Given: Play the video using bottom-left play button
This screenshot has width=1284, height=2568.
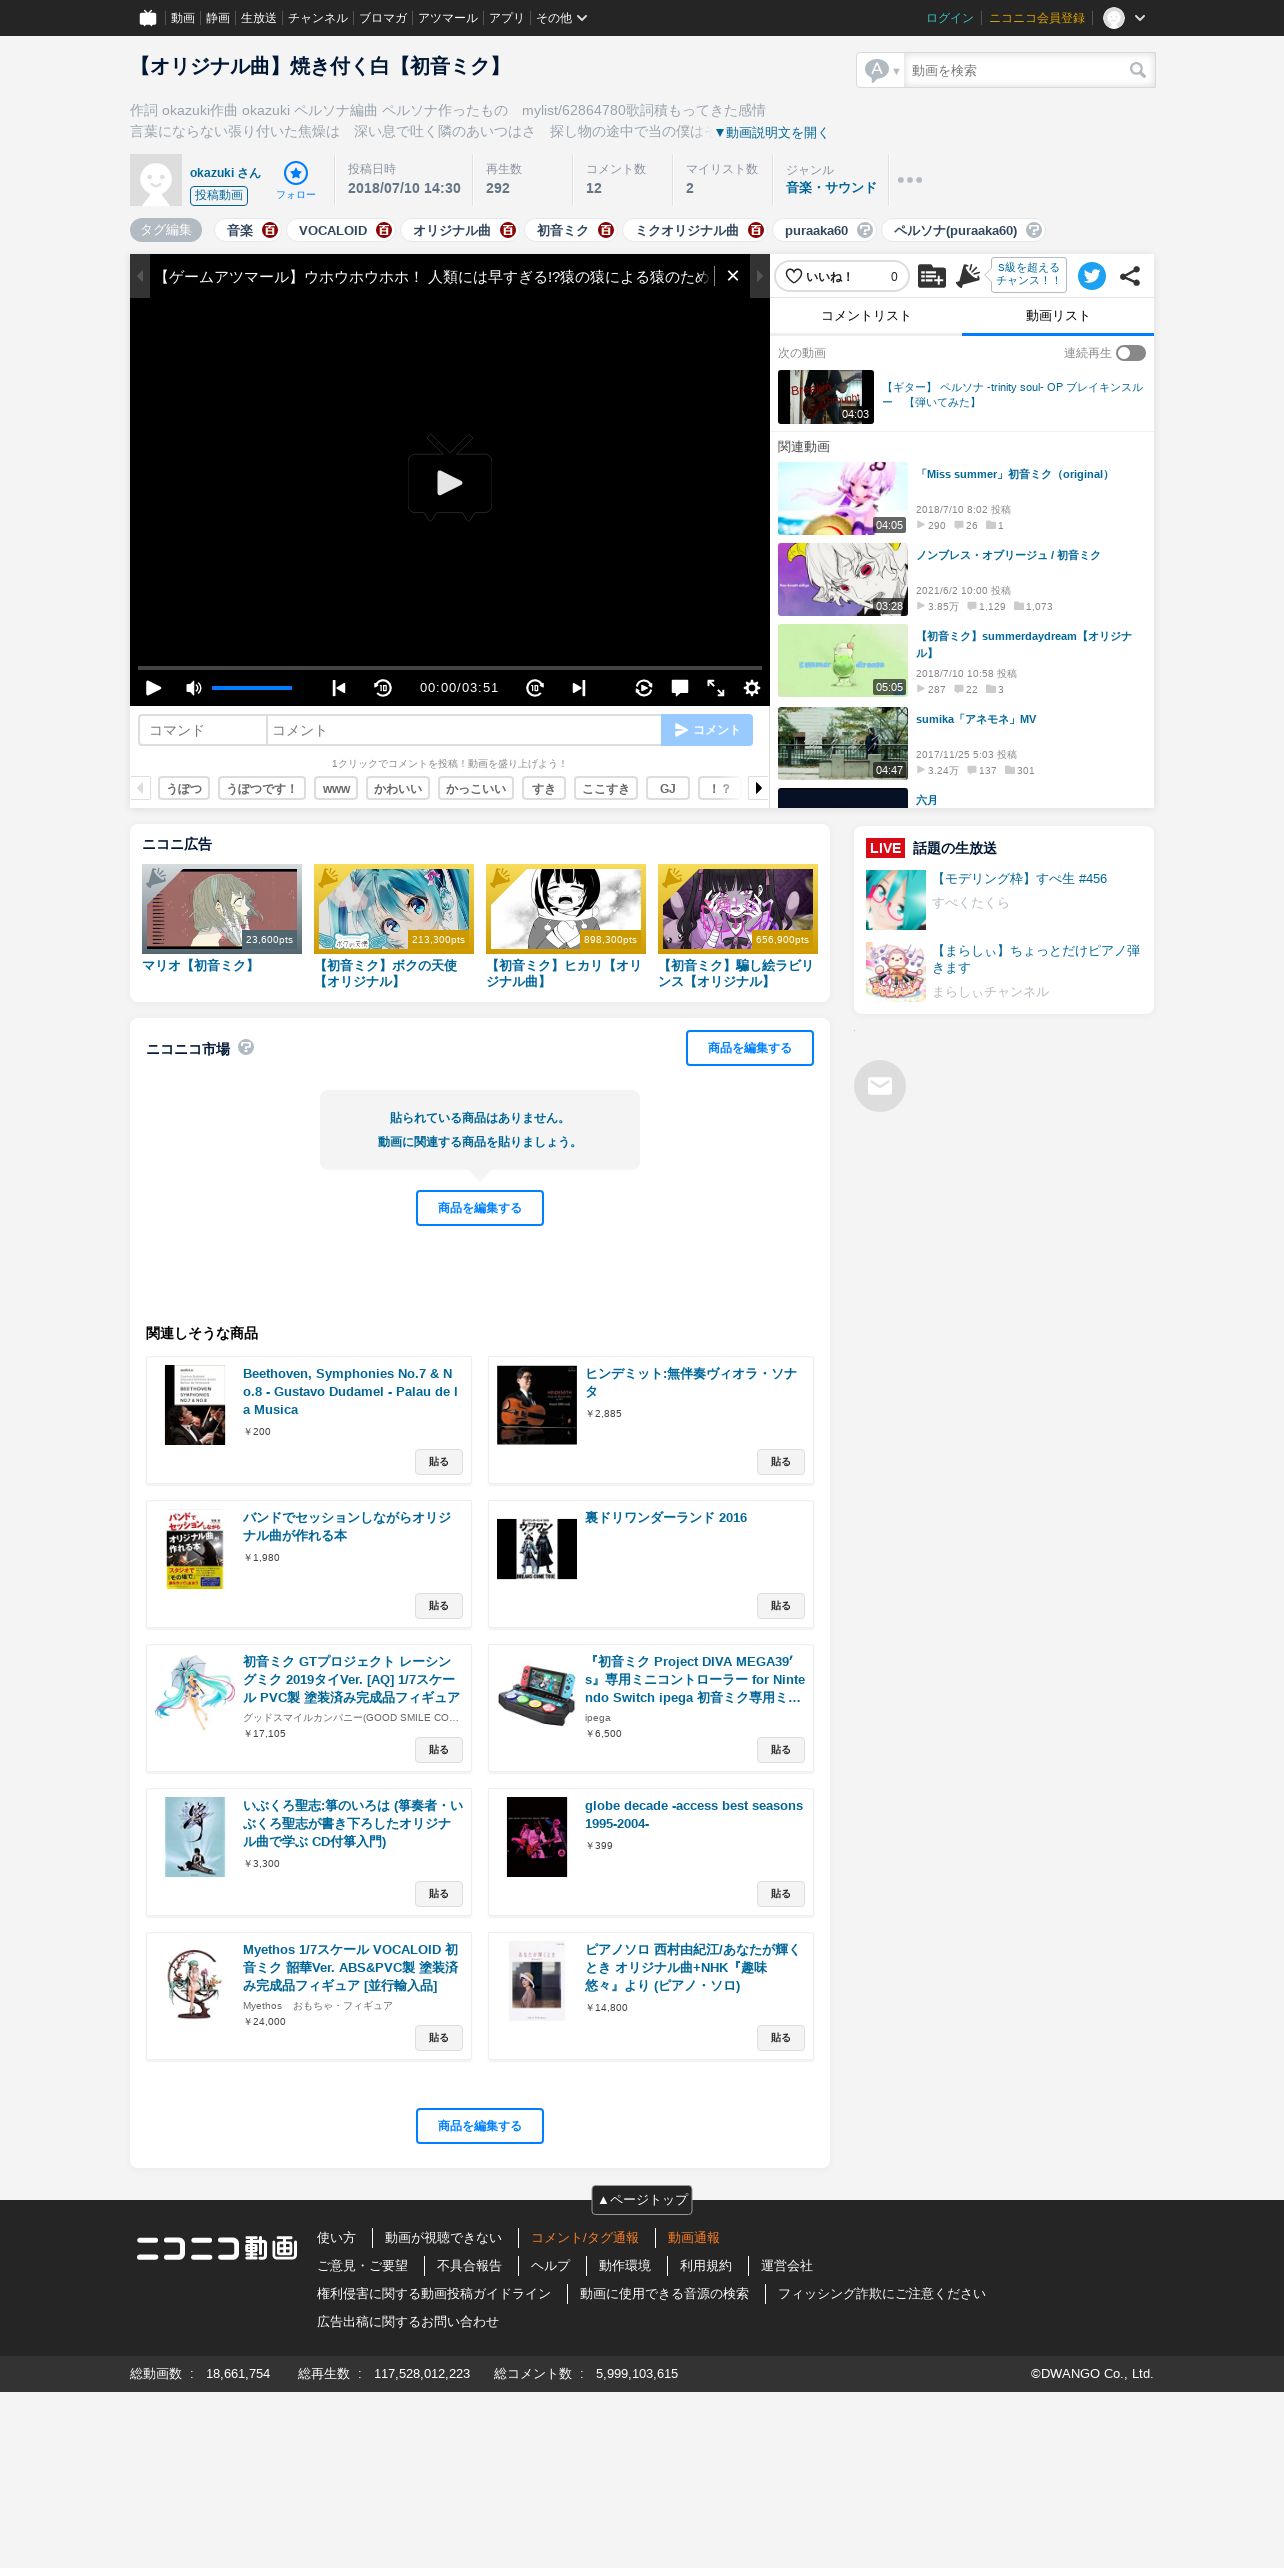Looking at the screenshot, I should click(x=154, y=688).
